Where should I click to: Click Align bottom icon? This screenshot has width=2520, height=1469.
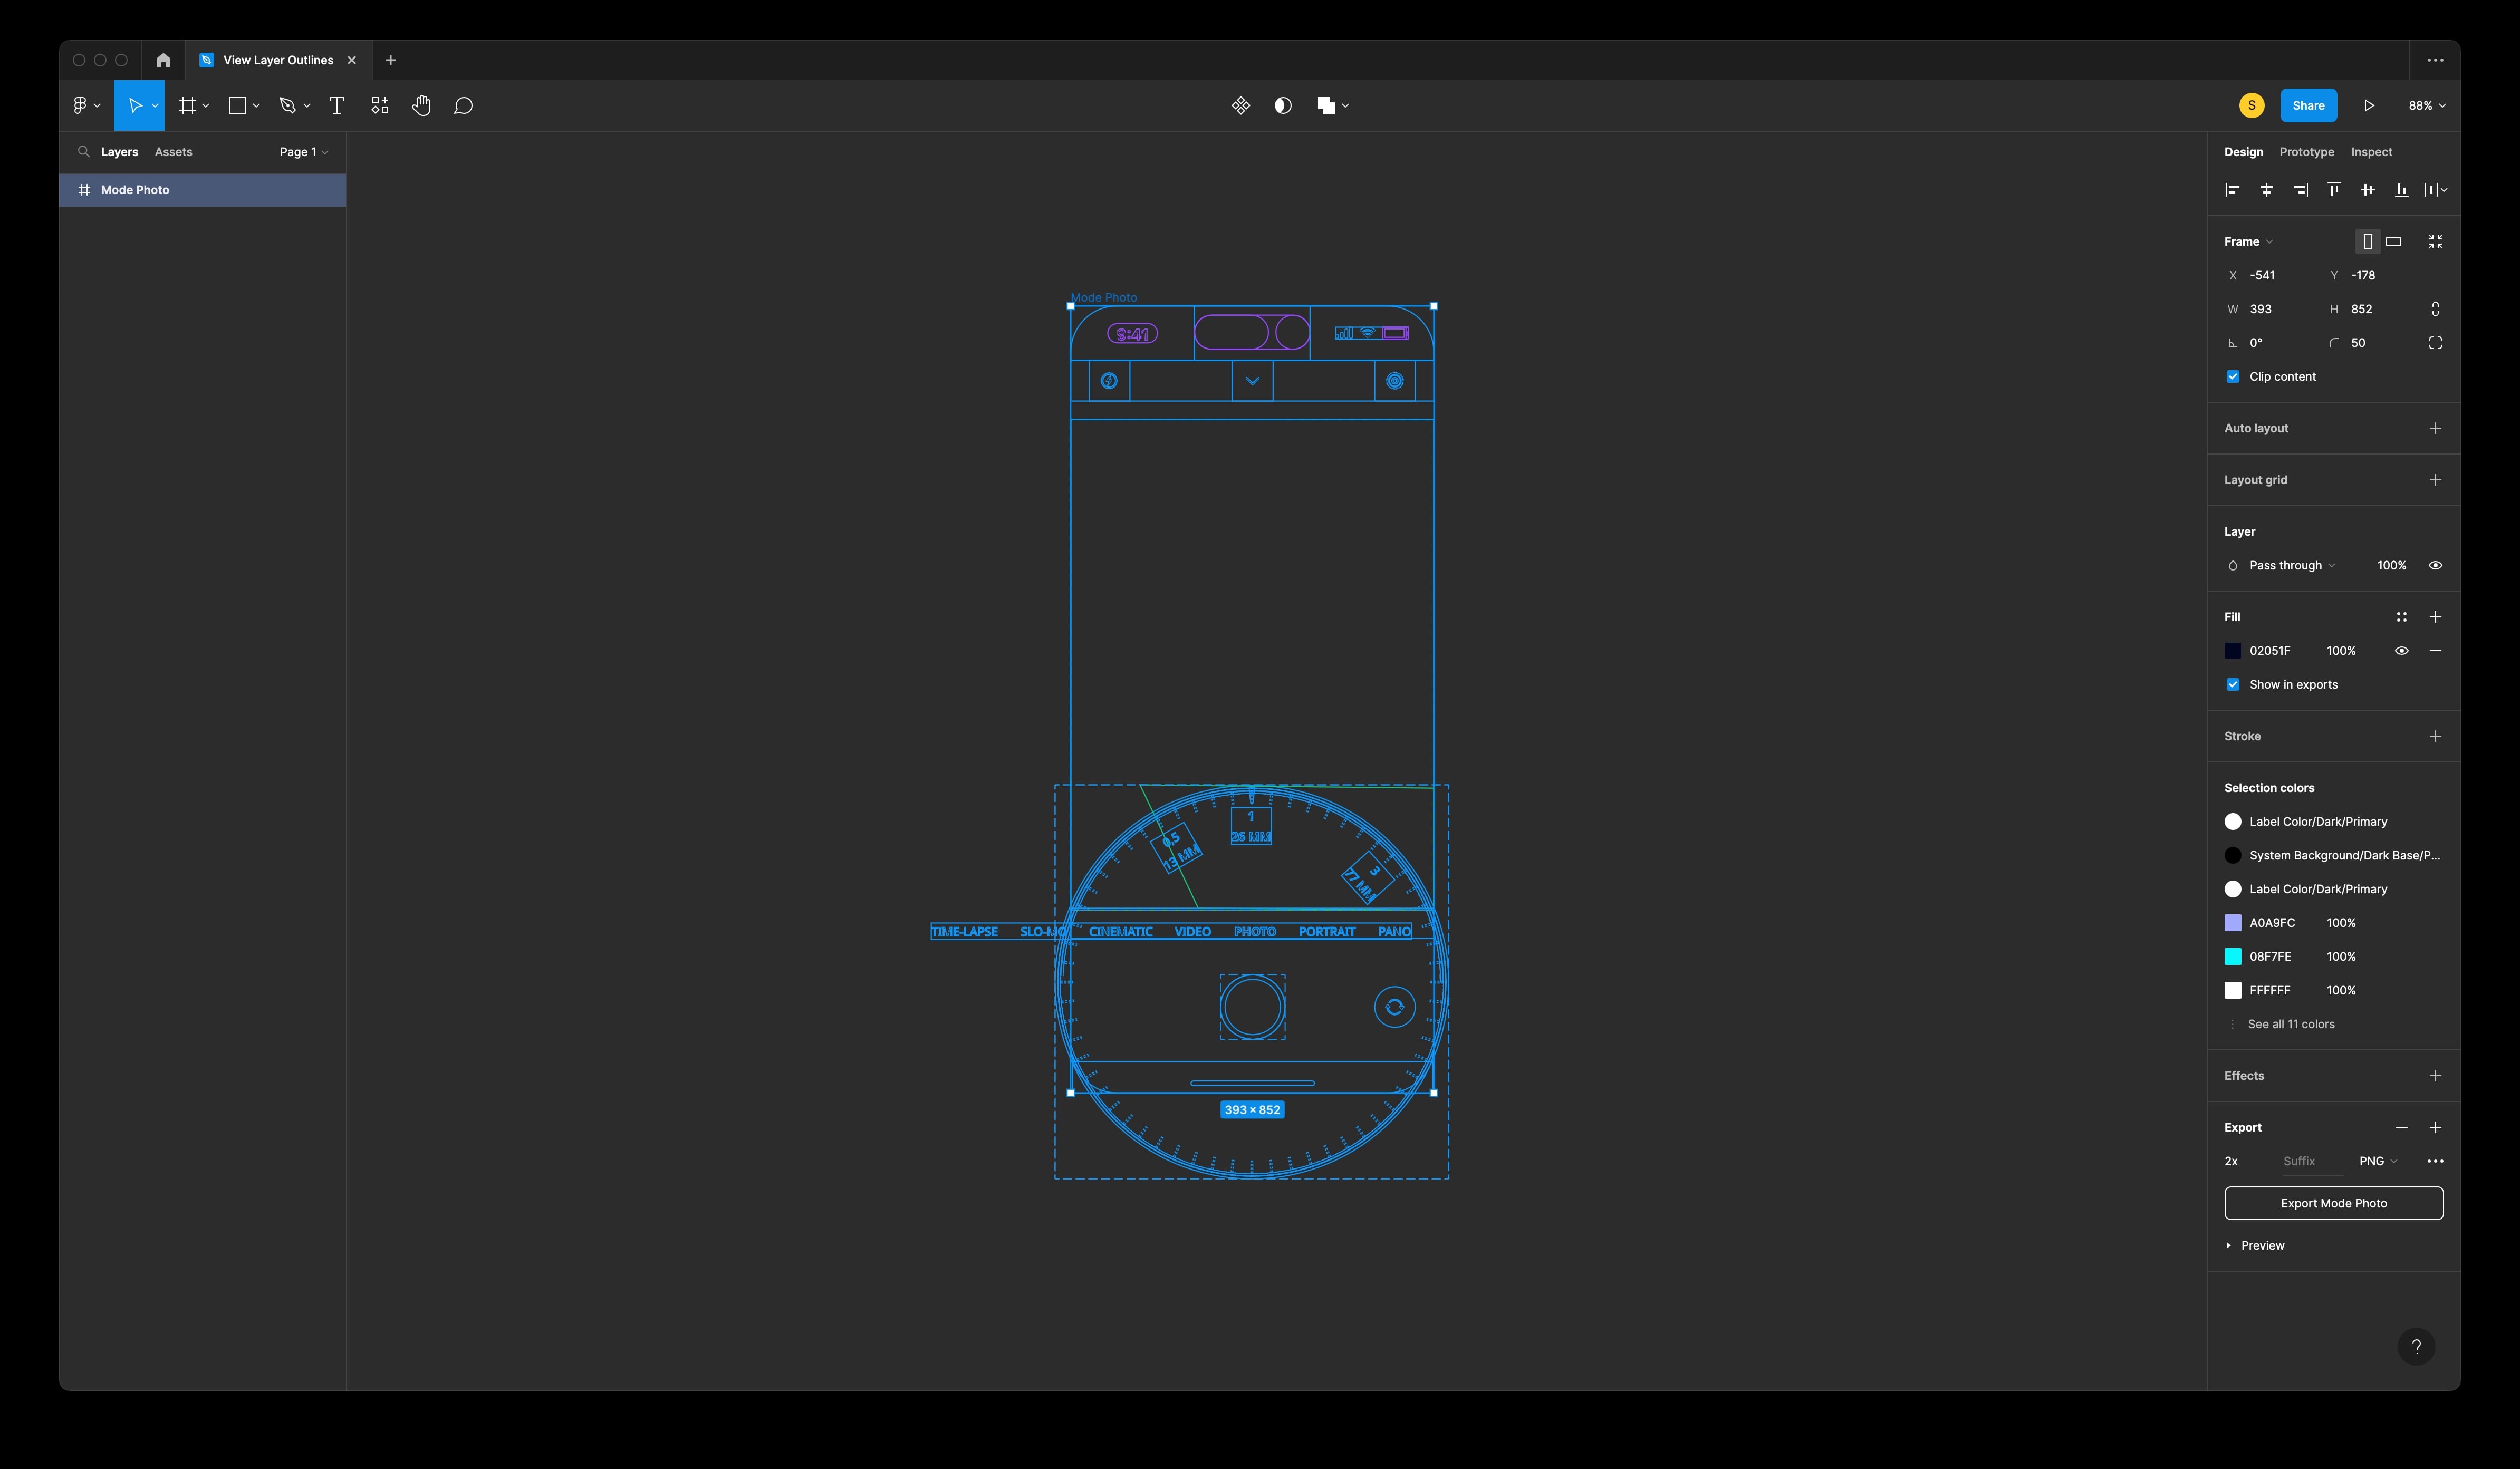2401,189
